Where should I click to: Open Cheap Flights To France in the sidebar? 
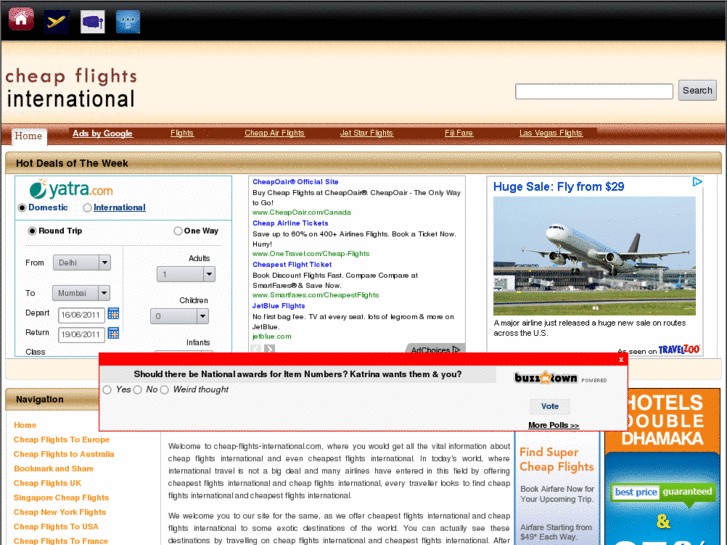61,541
